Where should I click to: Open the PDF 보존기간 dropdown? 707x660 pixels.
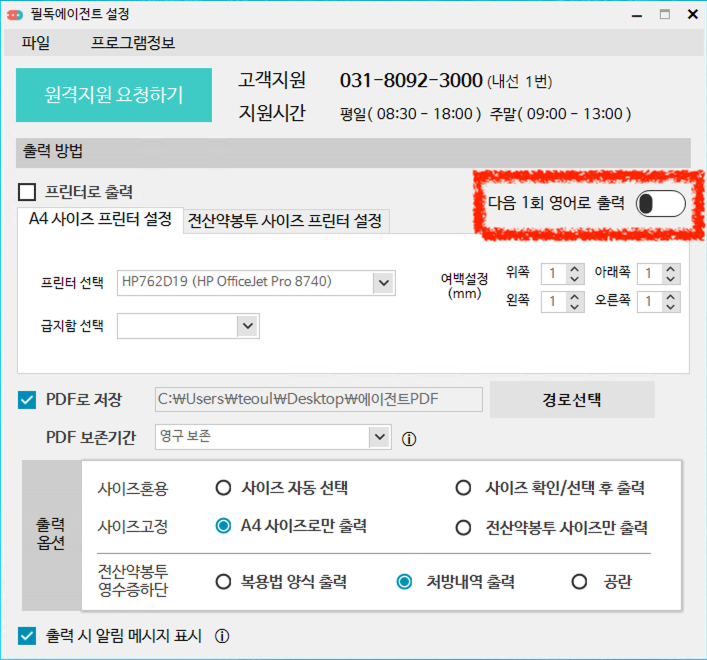(378, 437)
